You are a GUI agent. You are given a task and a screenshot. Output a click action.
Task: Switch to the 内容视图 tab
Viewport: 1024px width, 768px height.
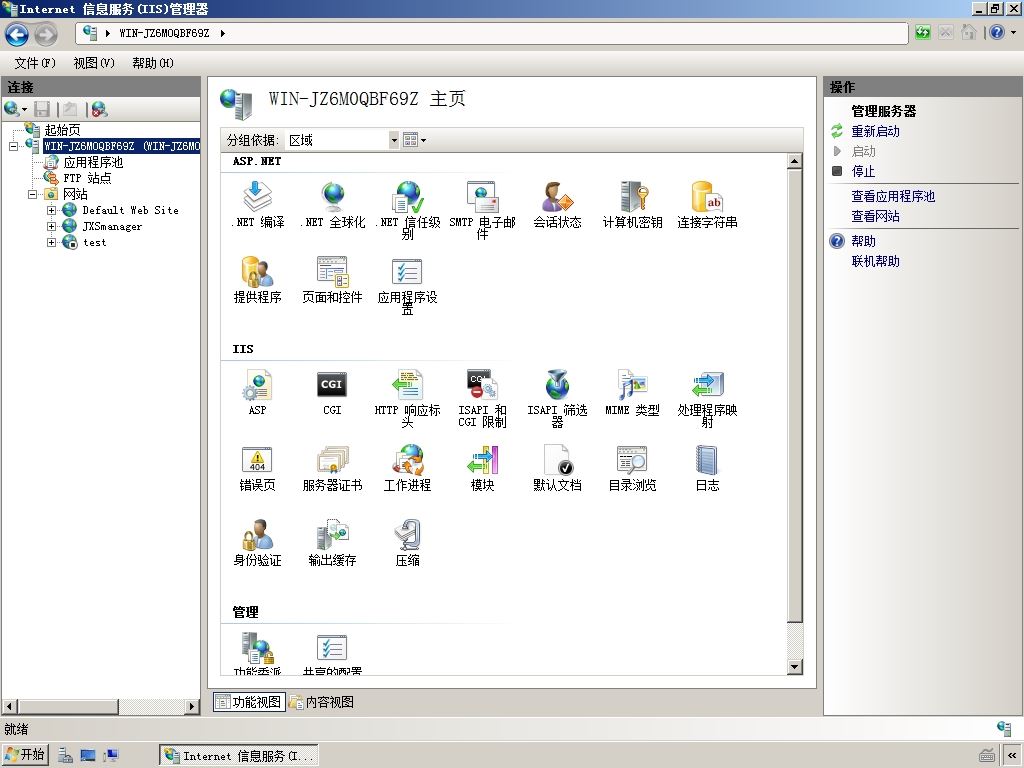coord(322,702)
